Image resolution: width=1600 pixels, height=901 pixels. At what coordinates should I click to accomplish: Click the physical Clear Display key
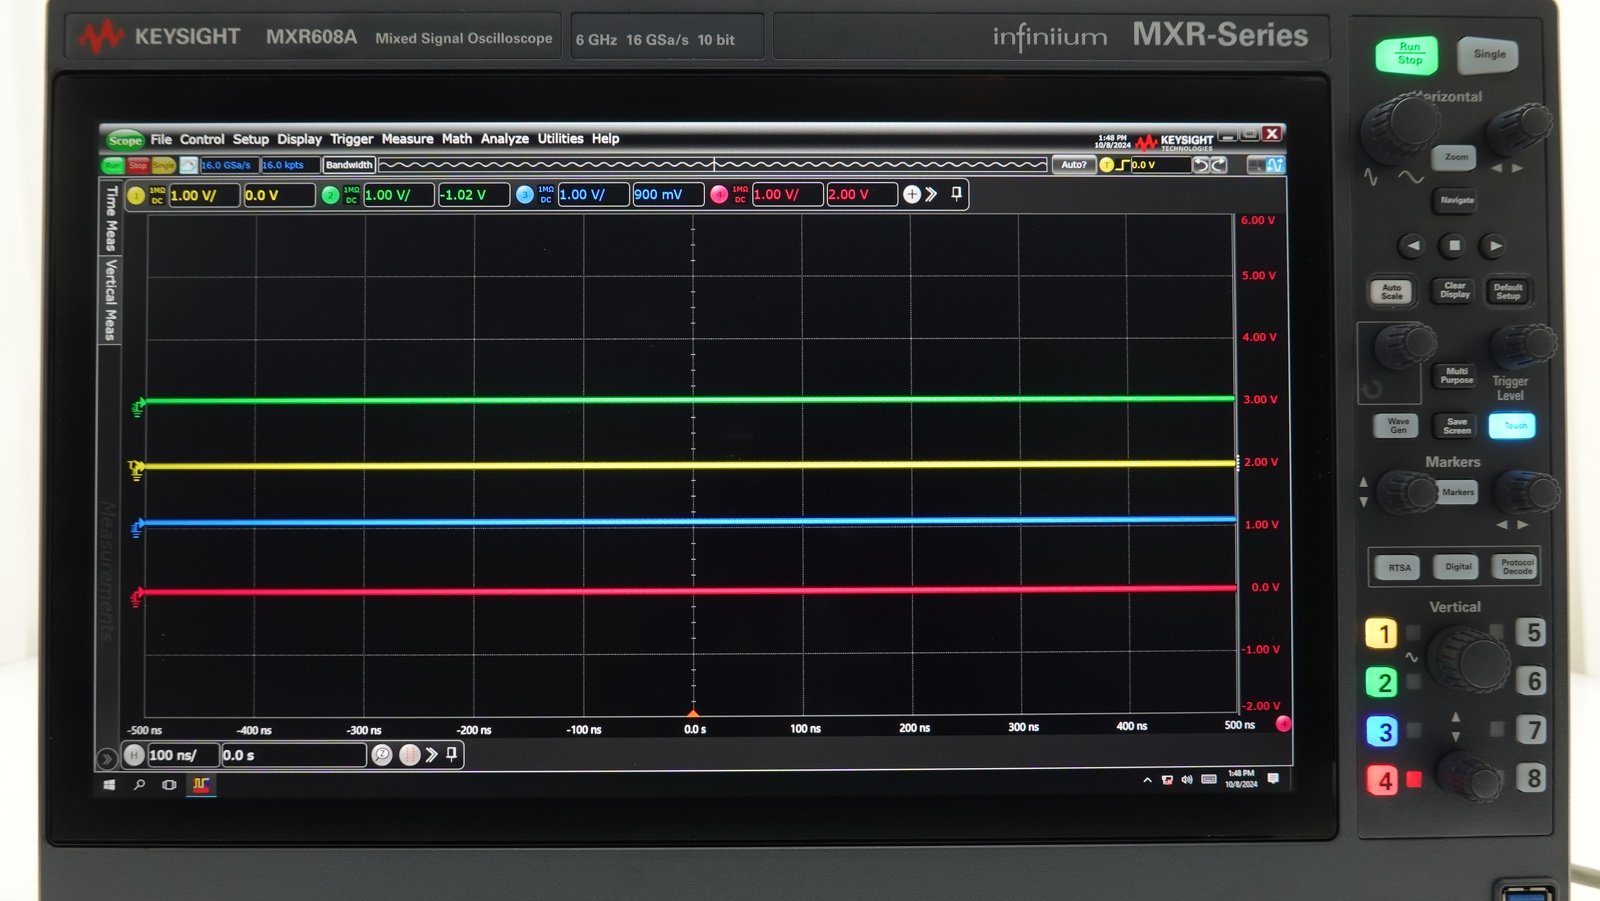[1455, 291]
